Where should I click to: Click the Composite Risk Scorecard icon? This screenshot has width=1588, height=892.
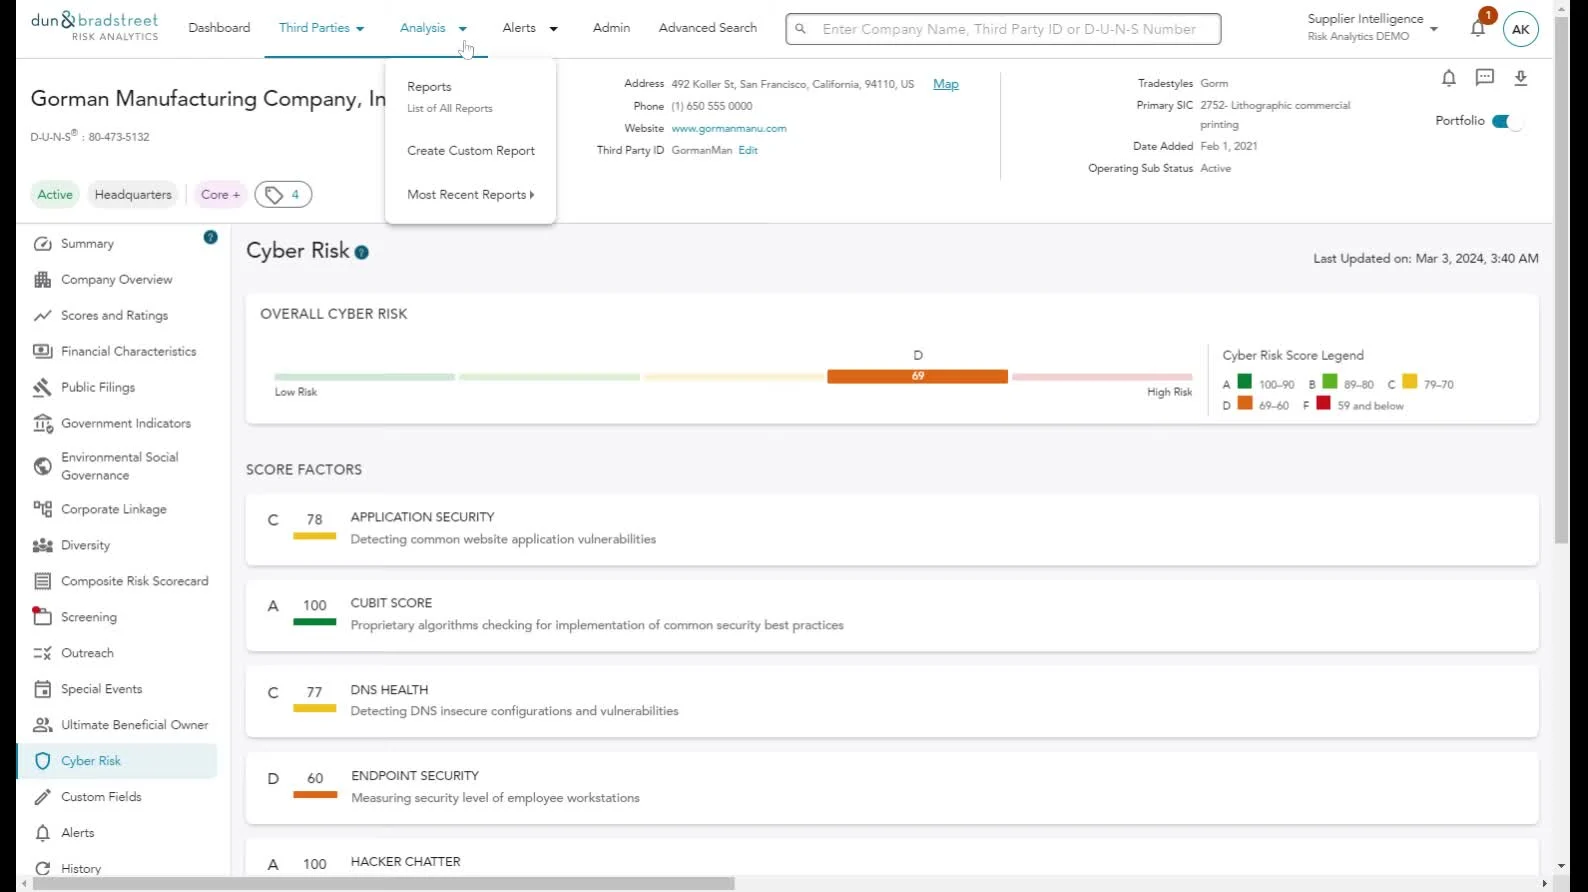point(42,582)
